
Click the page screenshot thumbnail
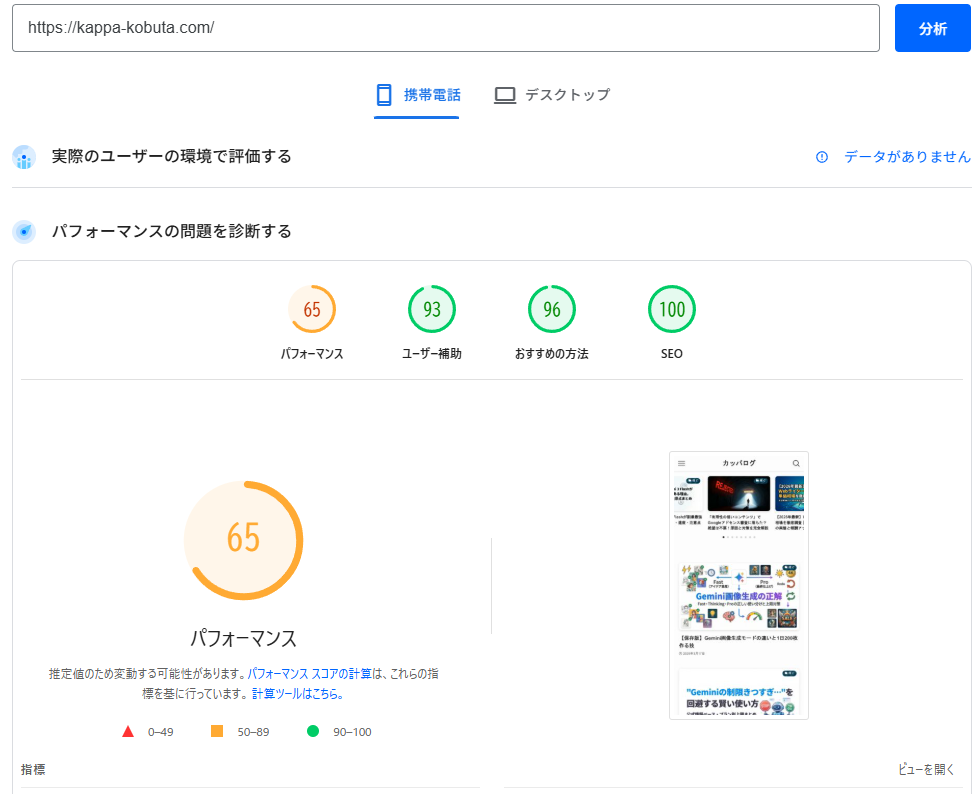(739, 585)
